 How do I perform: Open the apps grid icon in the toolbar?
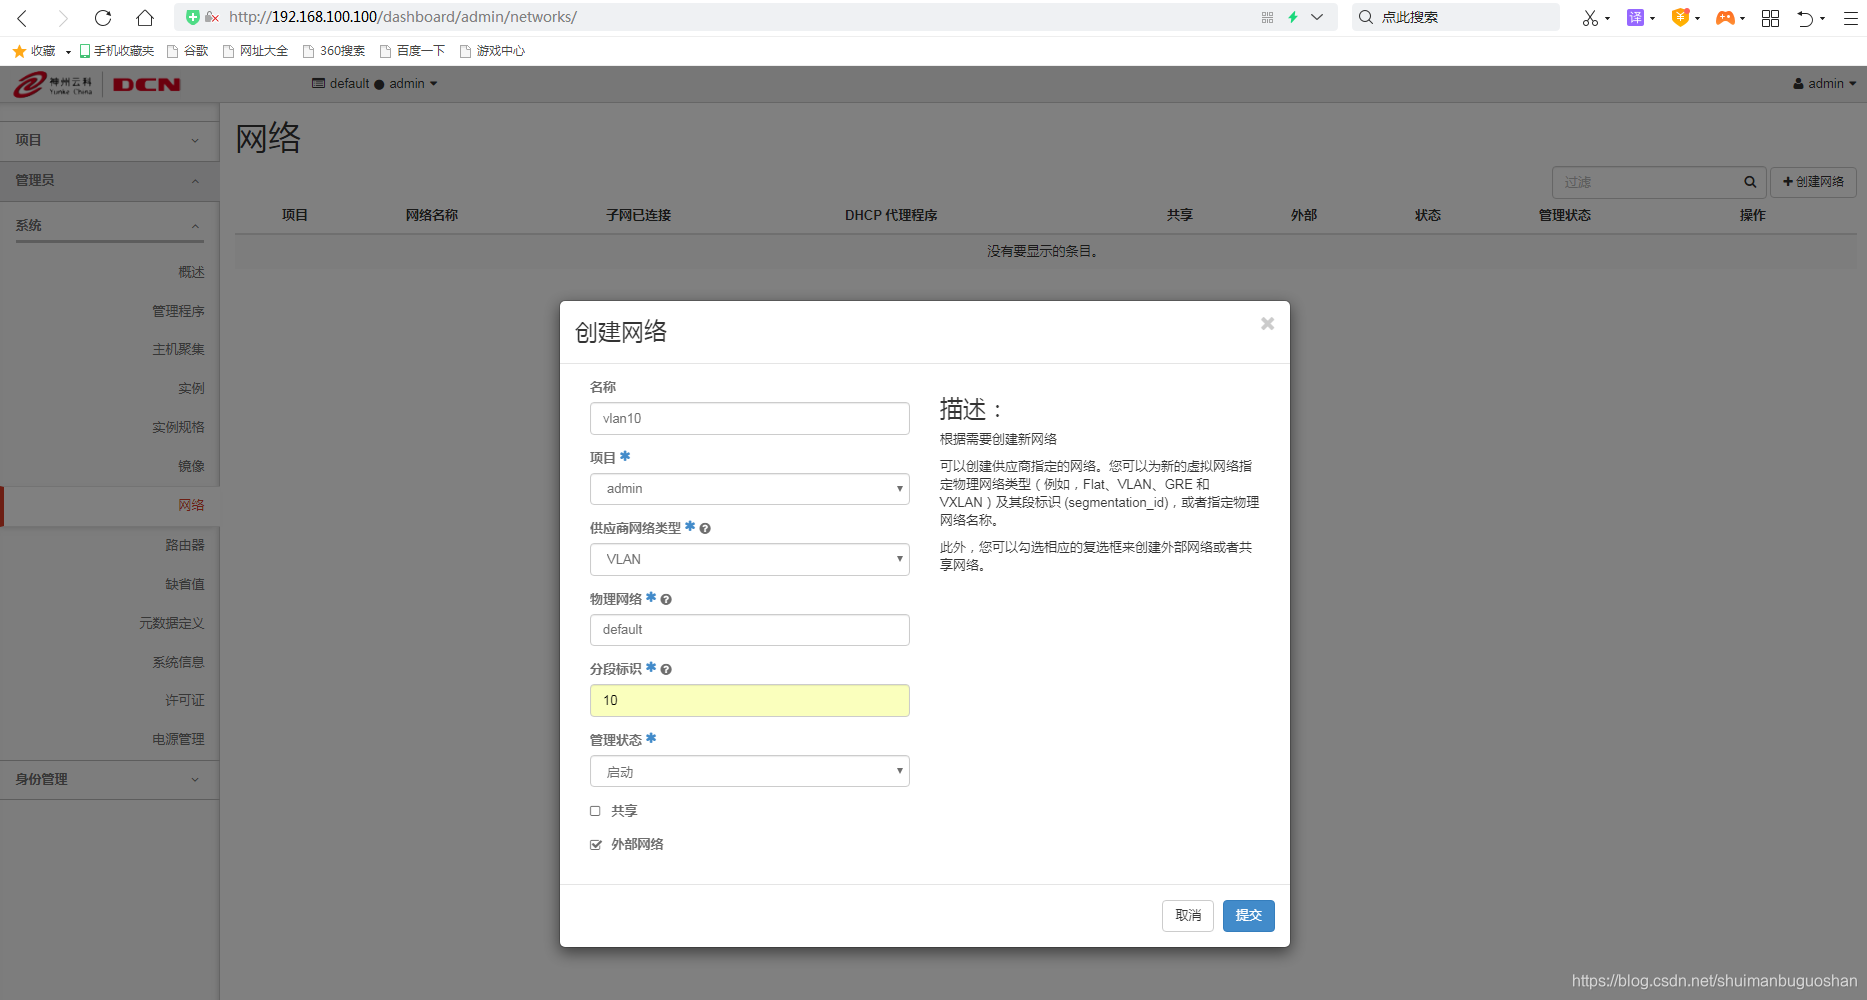coord(1770,17)
